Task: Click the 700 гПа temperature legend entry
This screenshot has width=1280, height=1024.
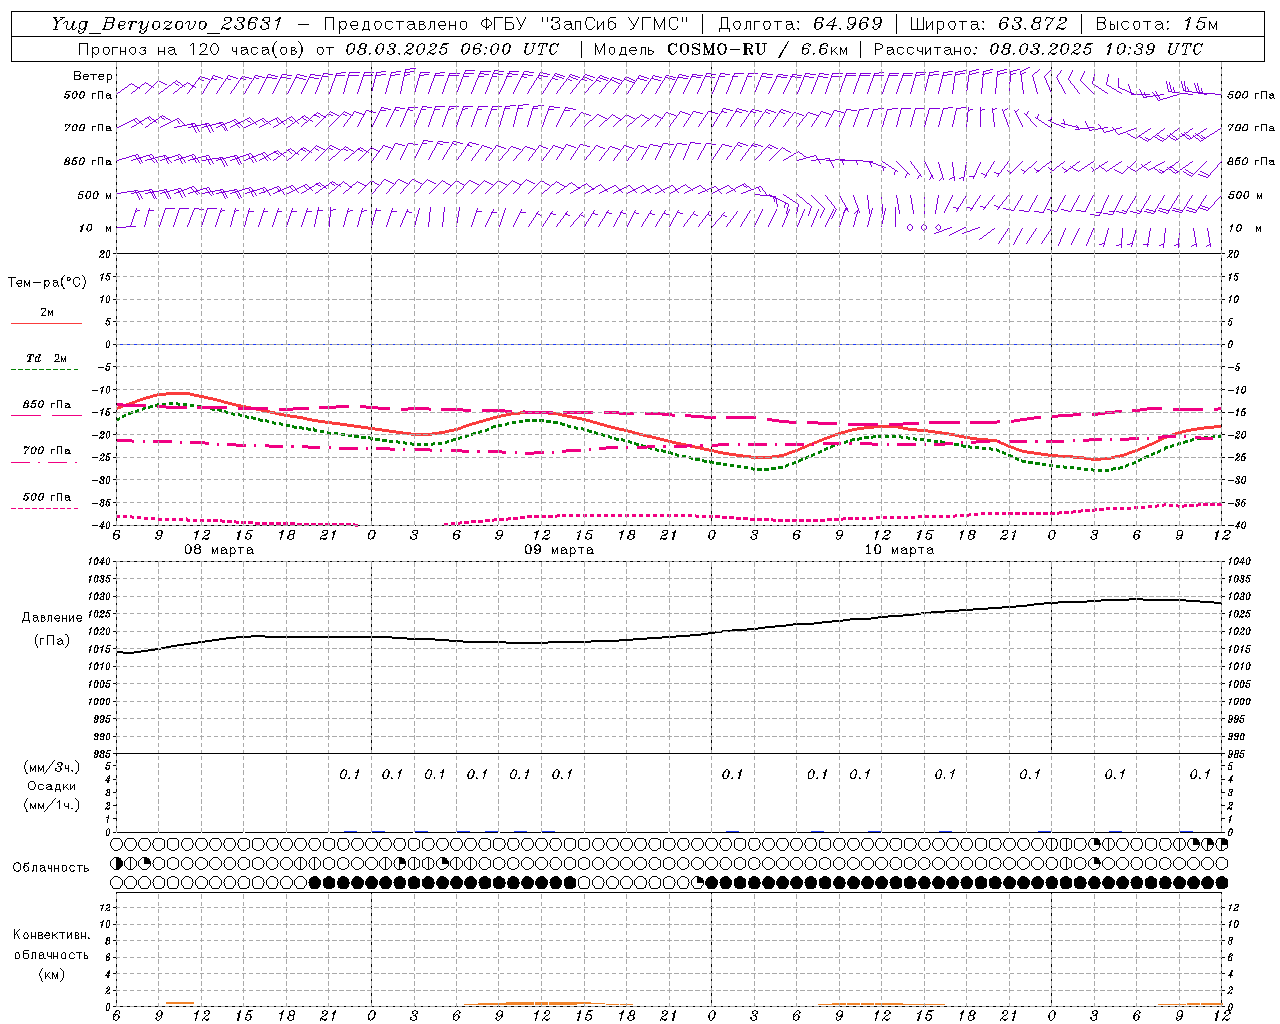Action: coord(47,451)
